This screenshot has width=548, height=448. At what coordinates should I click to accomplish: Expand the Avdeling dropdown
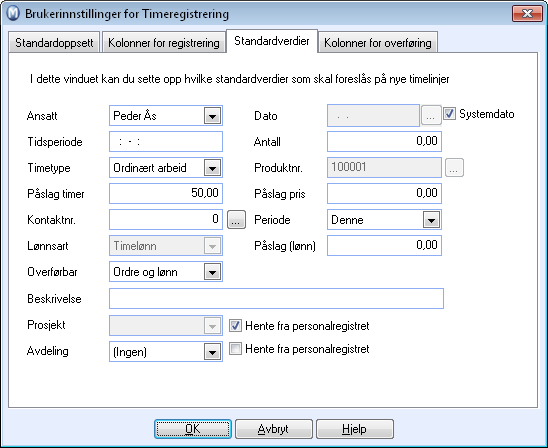click(x=212, y=352)
